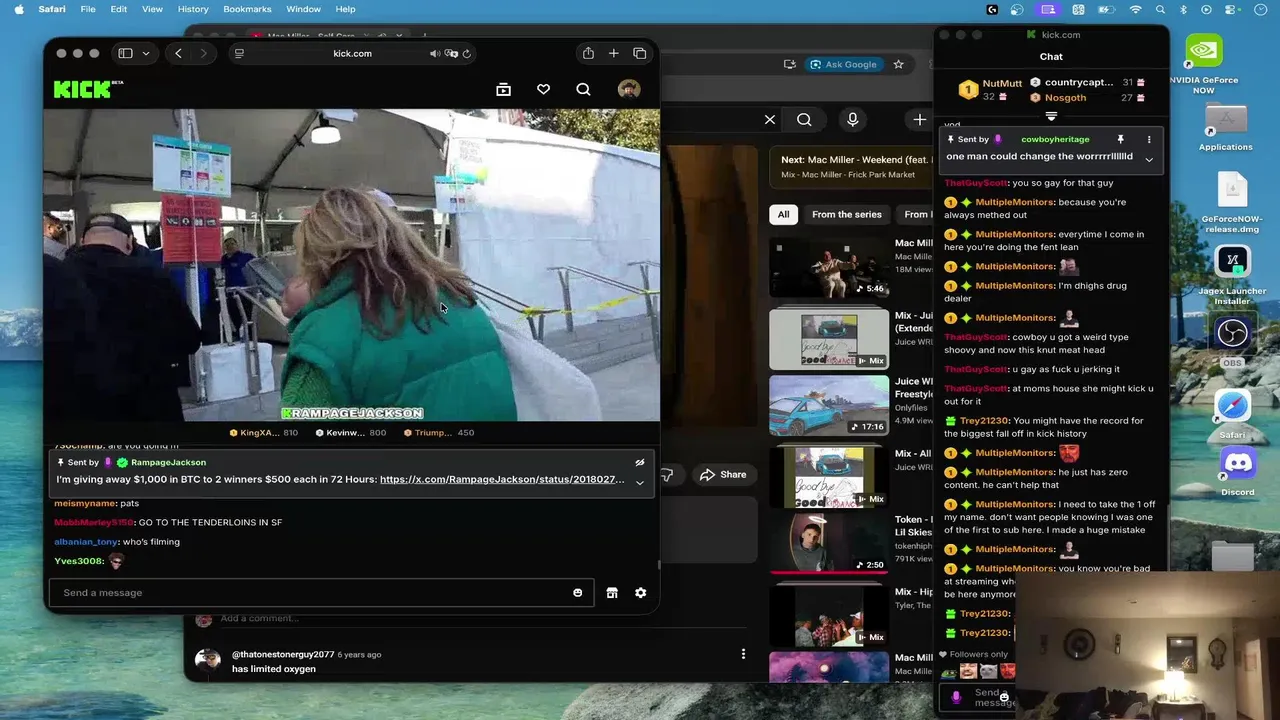Reload the kick.com page
This screenshot has height=720, width=1280.
pos(467,53)
